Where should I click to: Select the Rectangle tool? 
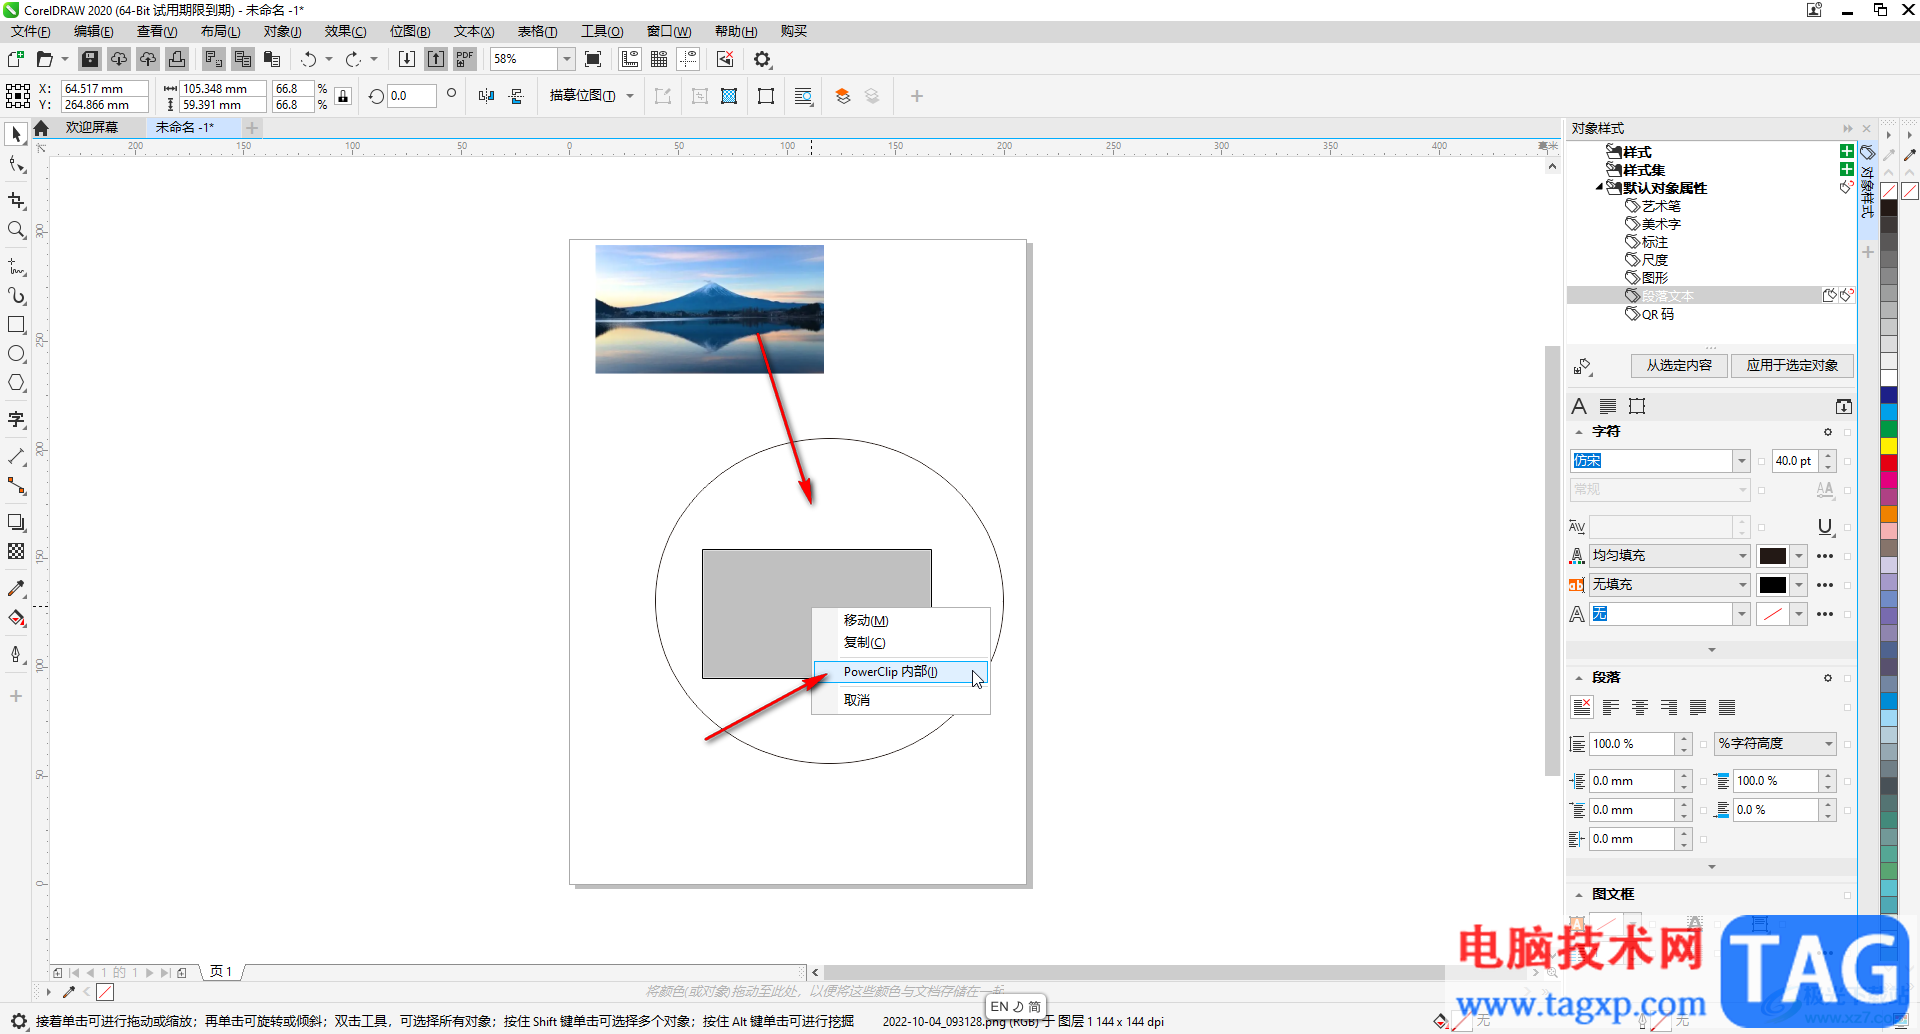tap(16, 325)
